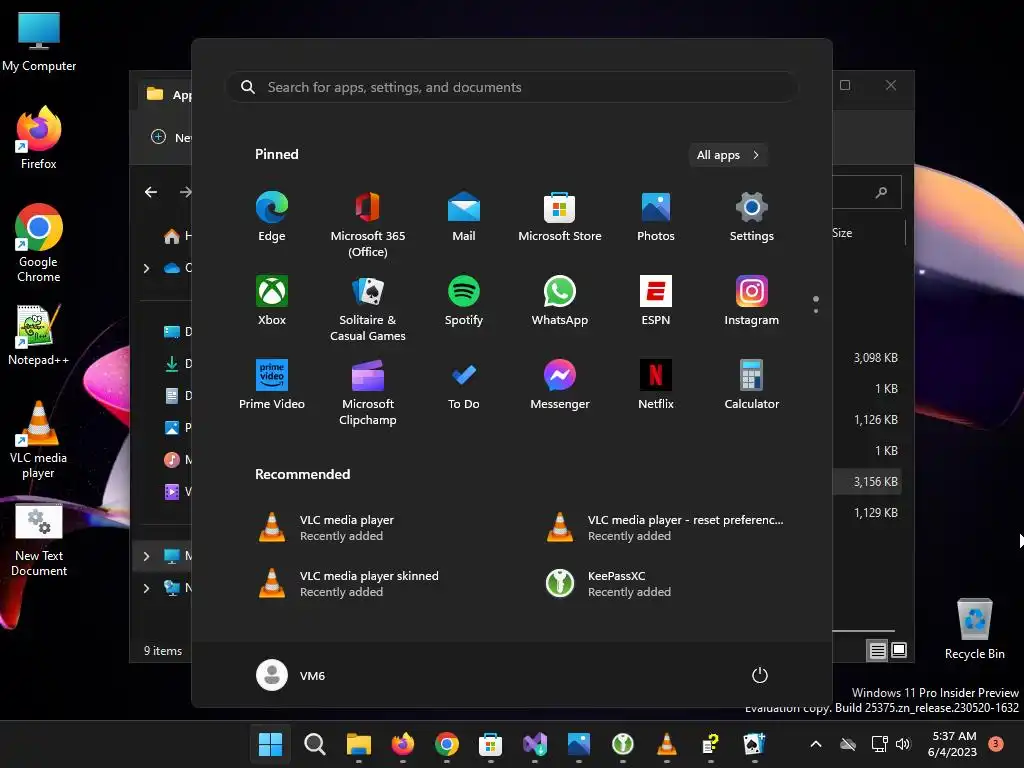Go back in File Explorer window

[151, 192]
